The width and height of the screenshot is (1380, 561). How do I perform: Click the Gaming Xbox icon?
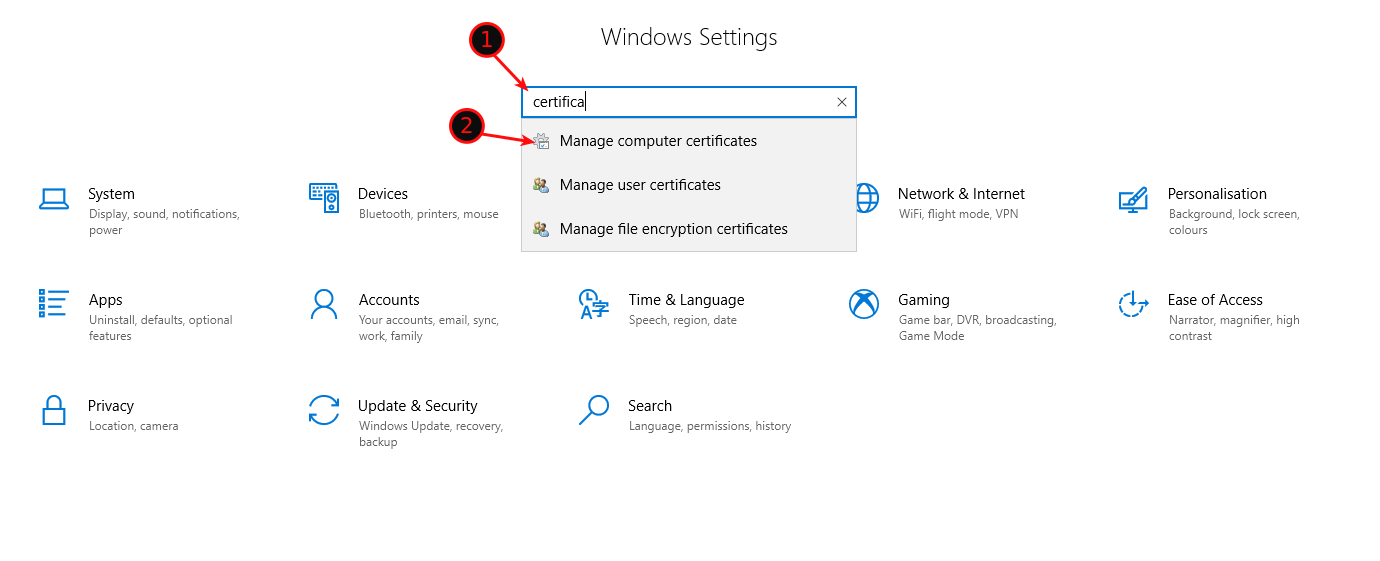click(863, 304)
